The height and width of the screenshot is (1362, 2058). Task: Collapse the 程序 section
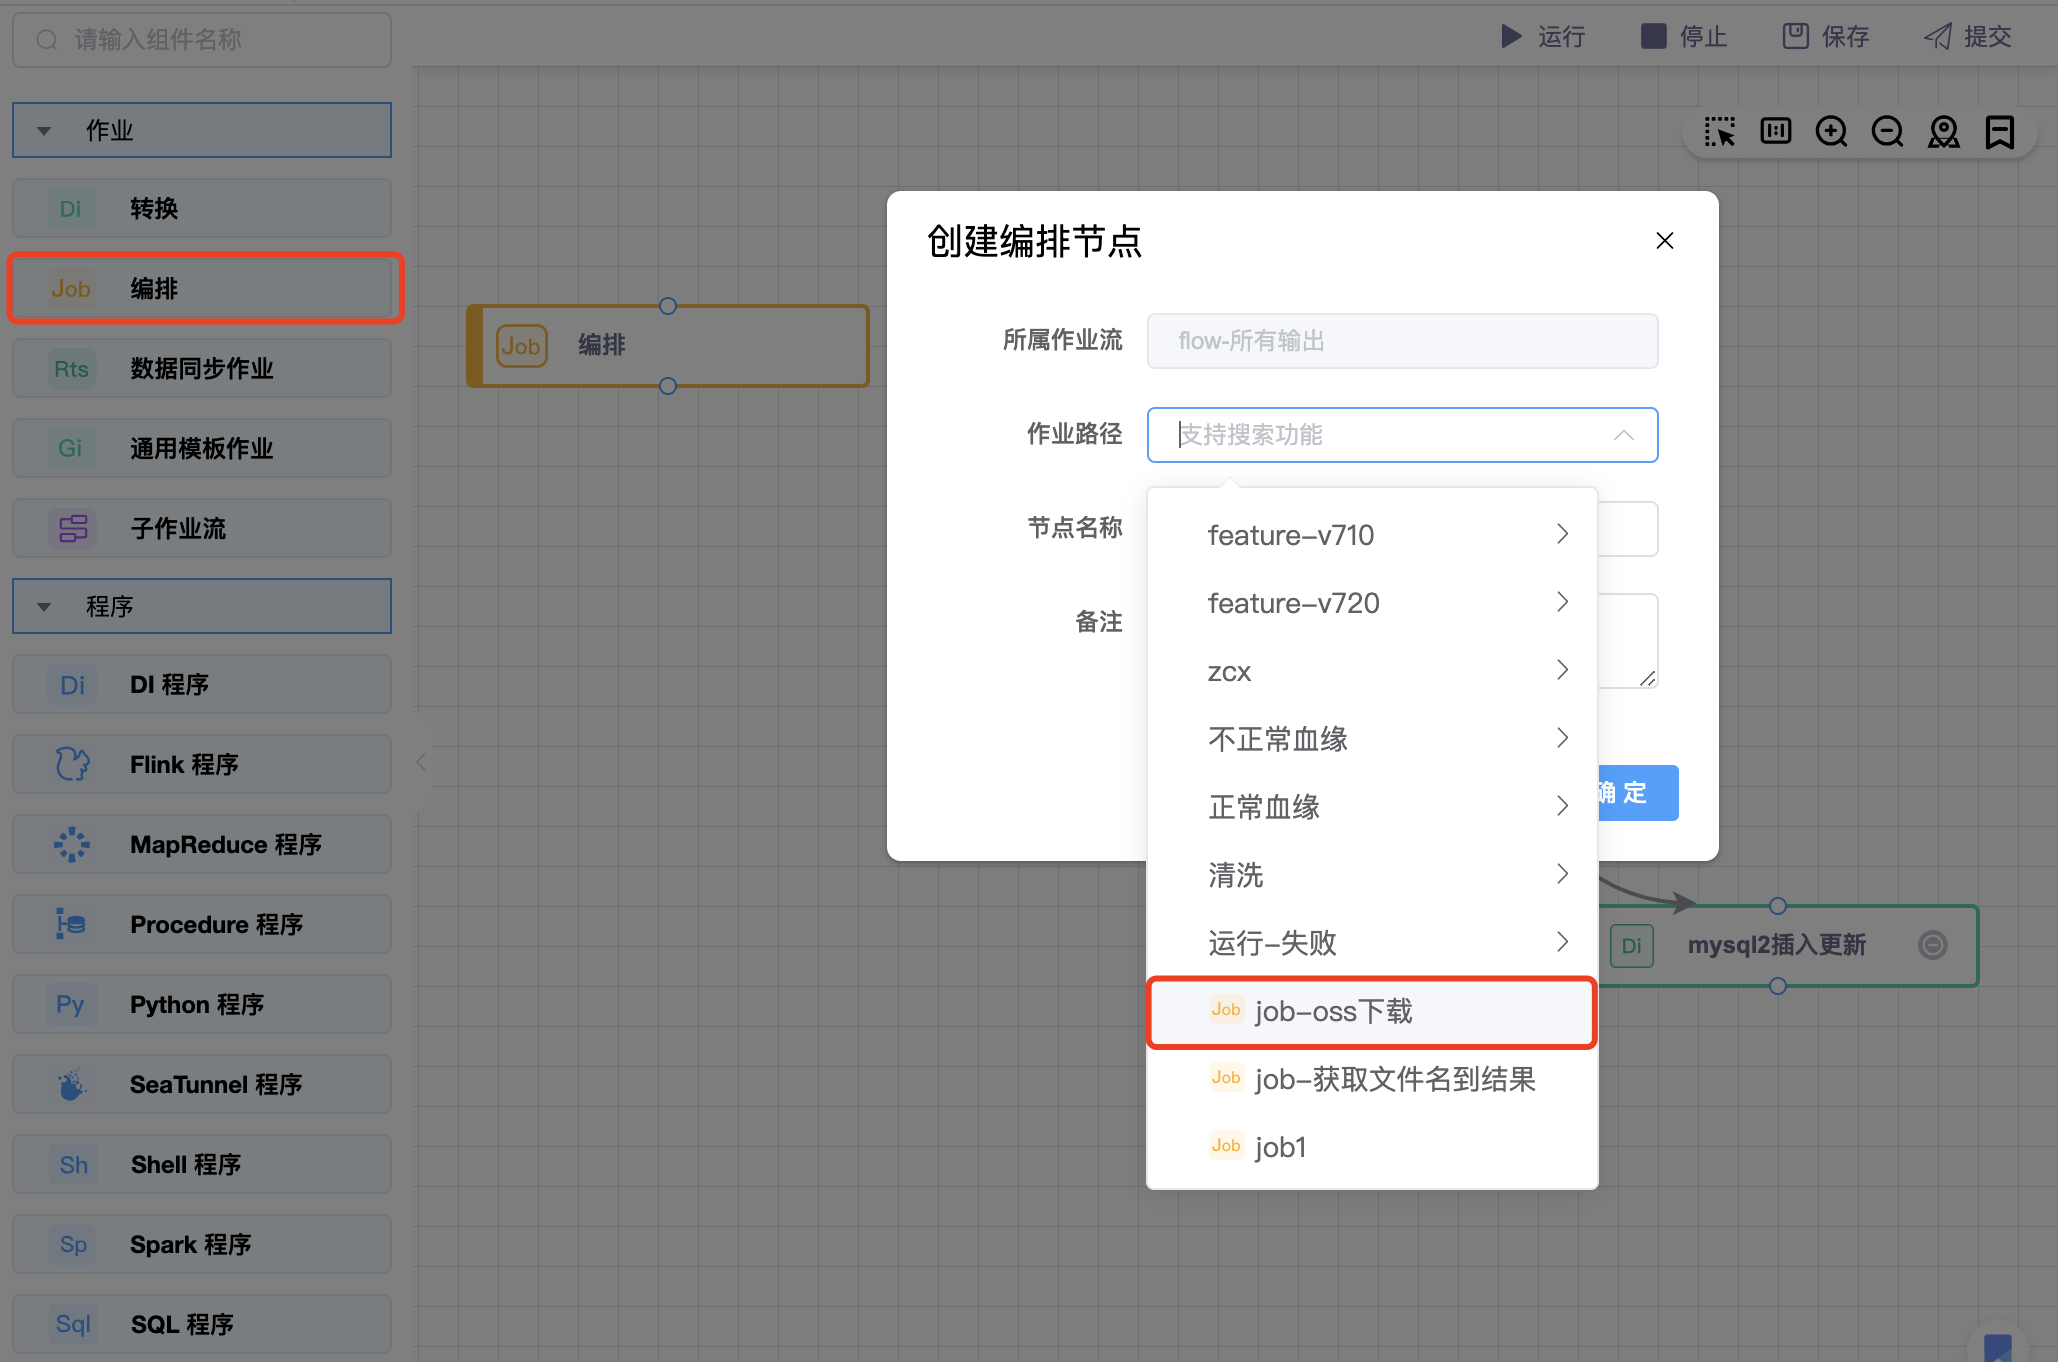pos(44,607)
